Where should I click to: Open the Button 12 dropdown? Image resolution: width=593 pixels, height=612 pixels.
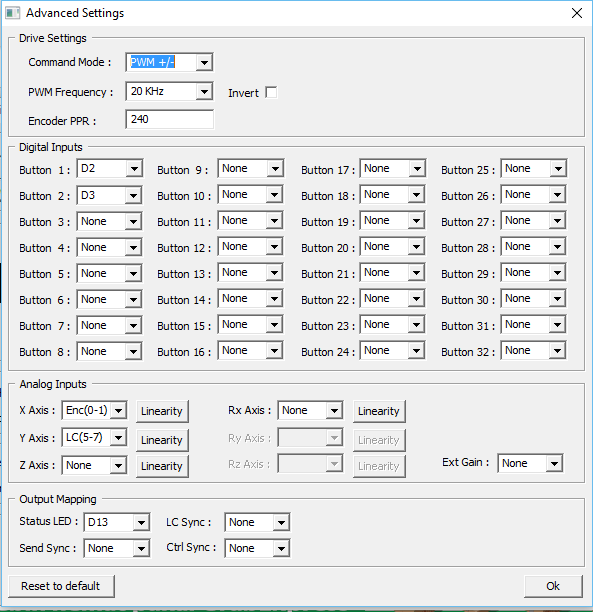pyautogui.click(x=251, y=247)
